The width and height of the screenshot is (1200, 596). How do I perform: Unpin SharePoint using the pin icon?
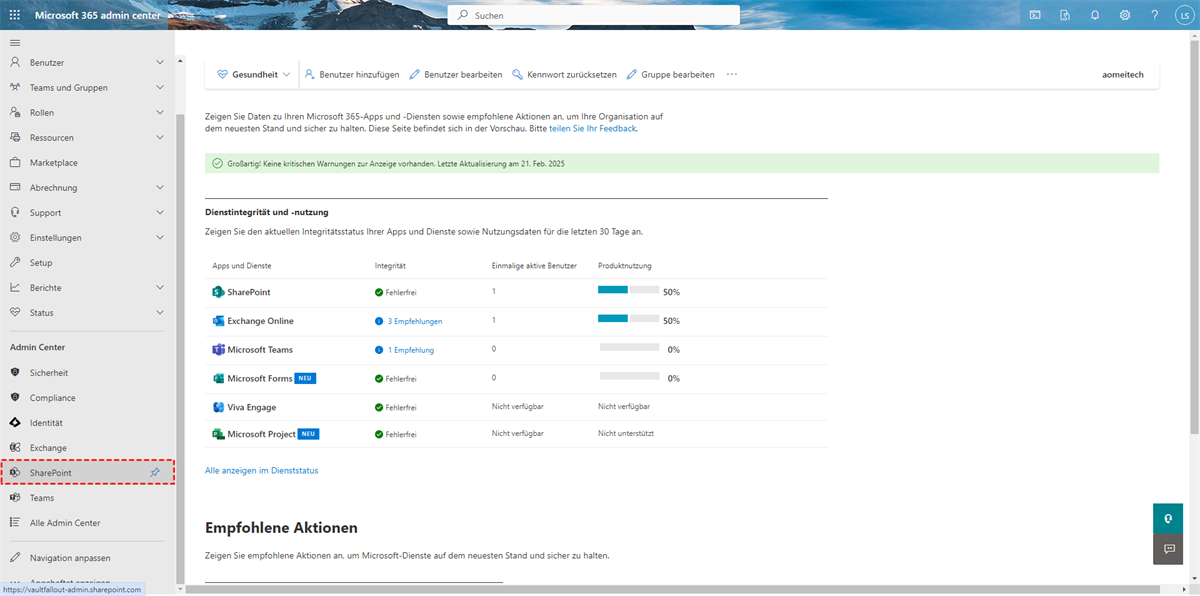(x=155, y=473)
